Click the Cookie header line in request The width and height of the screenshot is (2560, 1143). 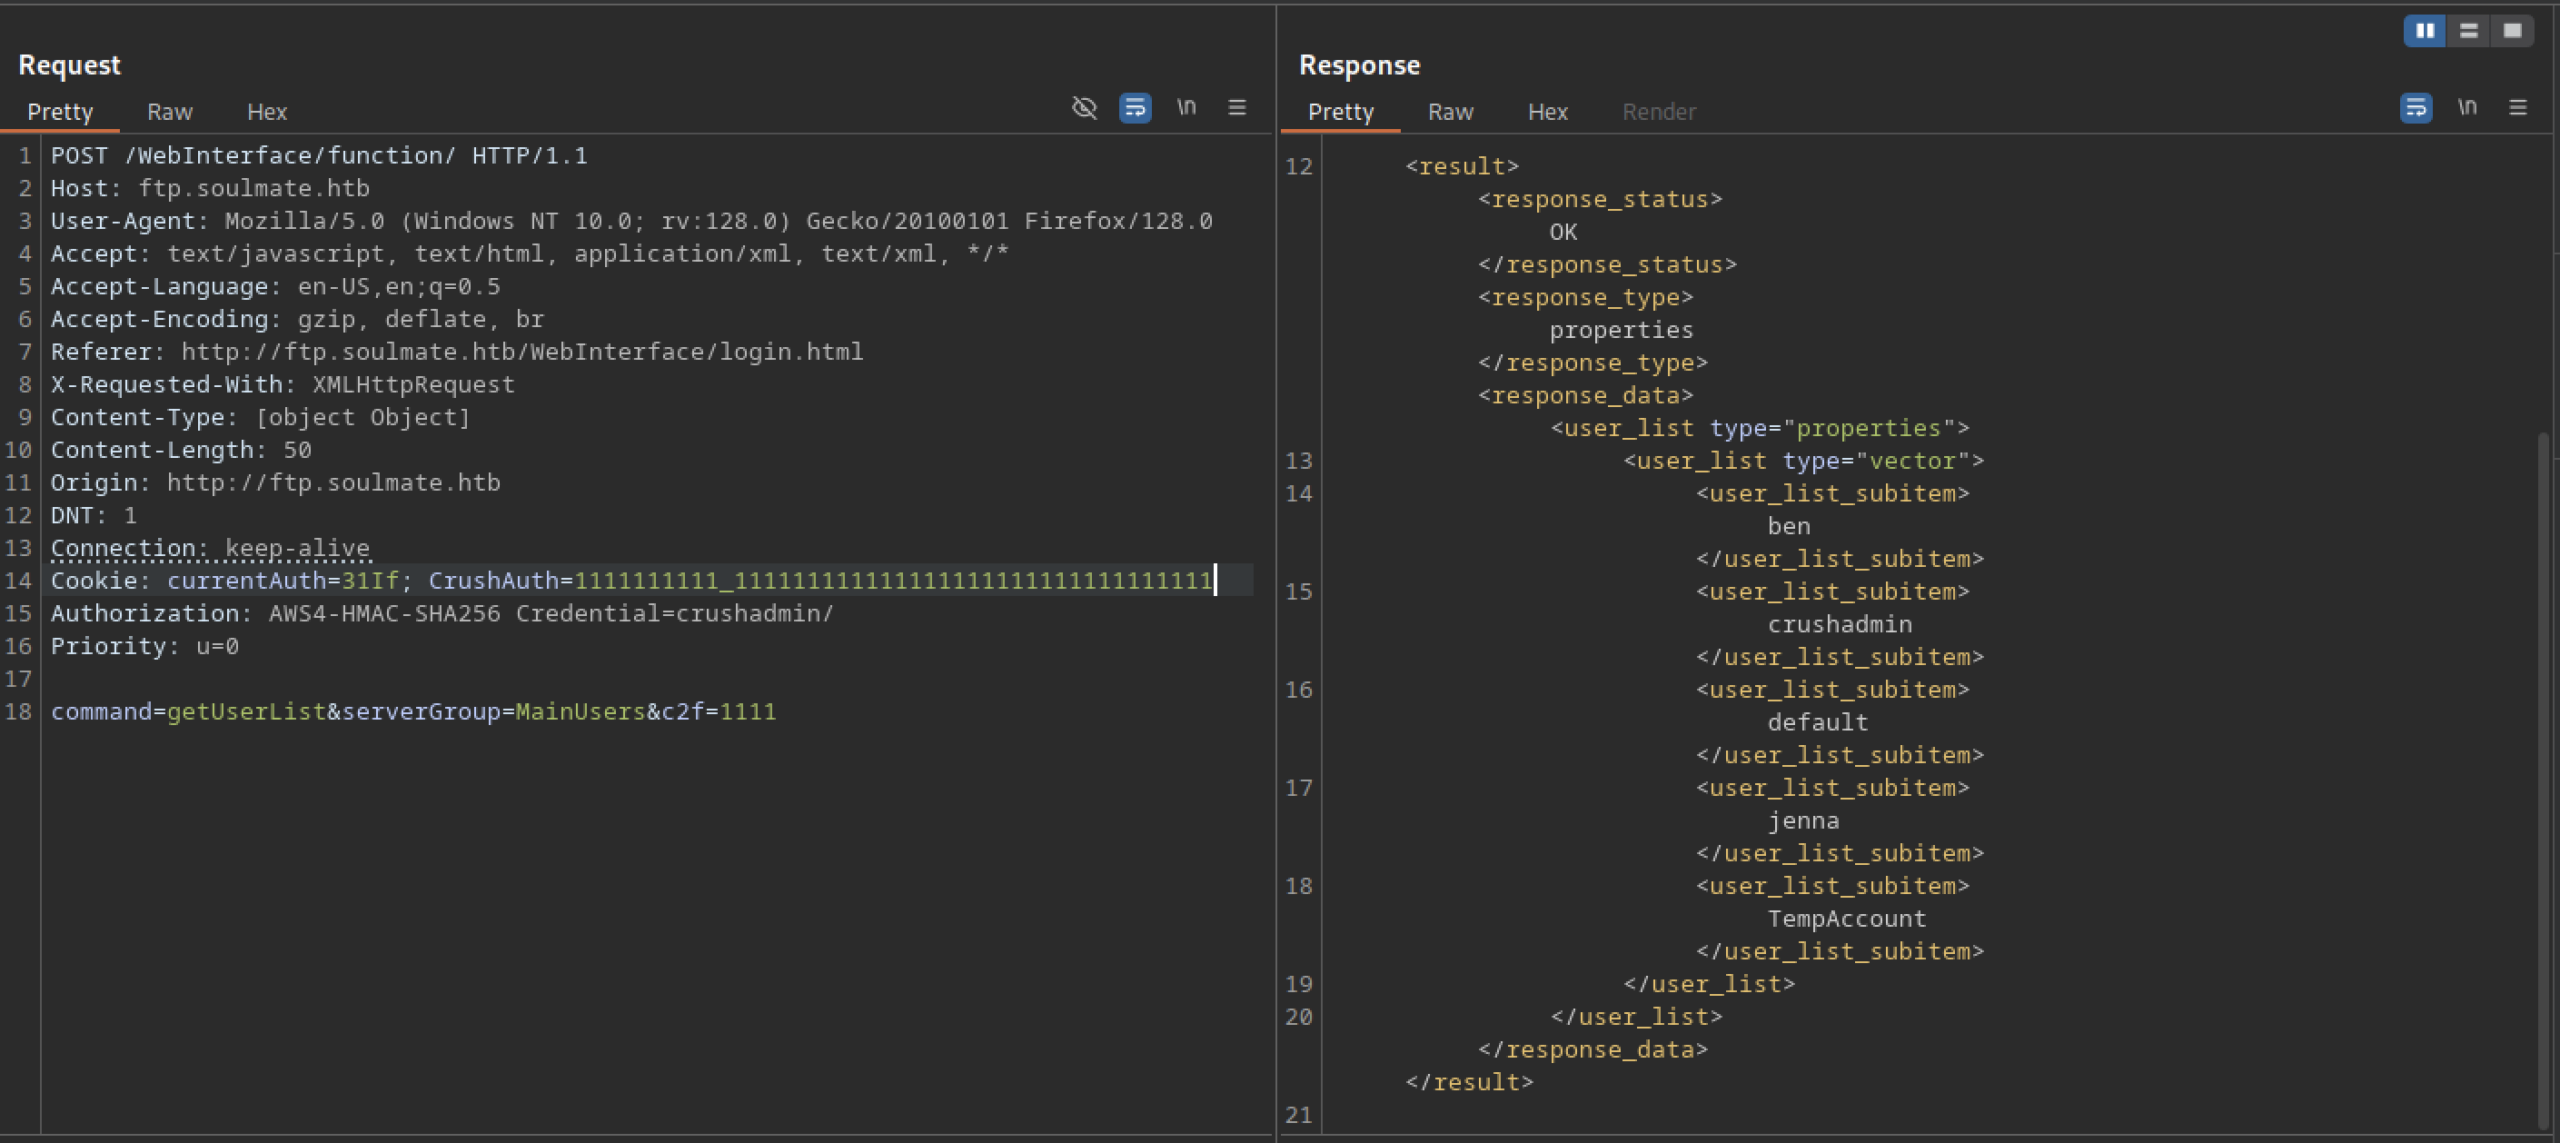click(630, 581)
